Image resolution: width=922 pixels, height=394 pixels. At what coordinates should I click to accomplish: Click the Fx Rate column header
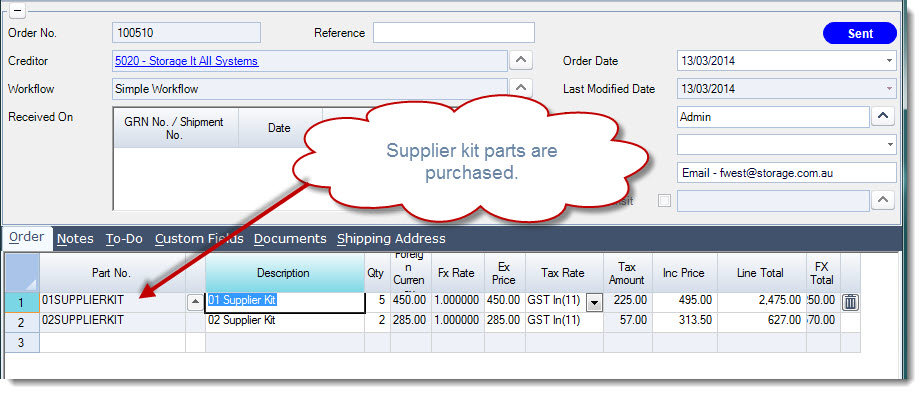coord(457,273)
